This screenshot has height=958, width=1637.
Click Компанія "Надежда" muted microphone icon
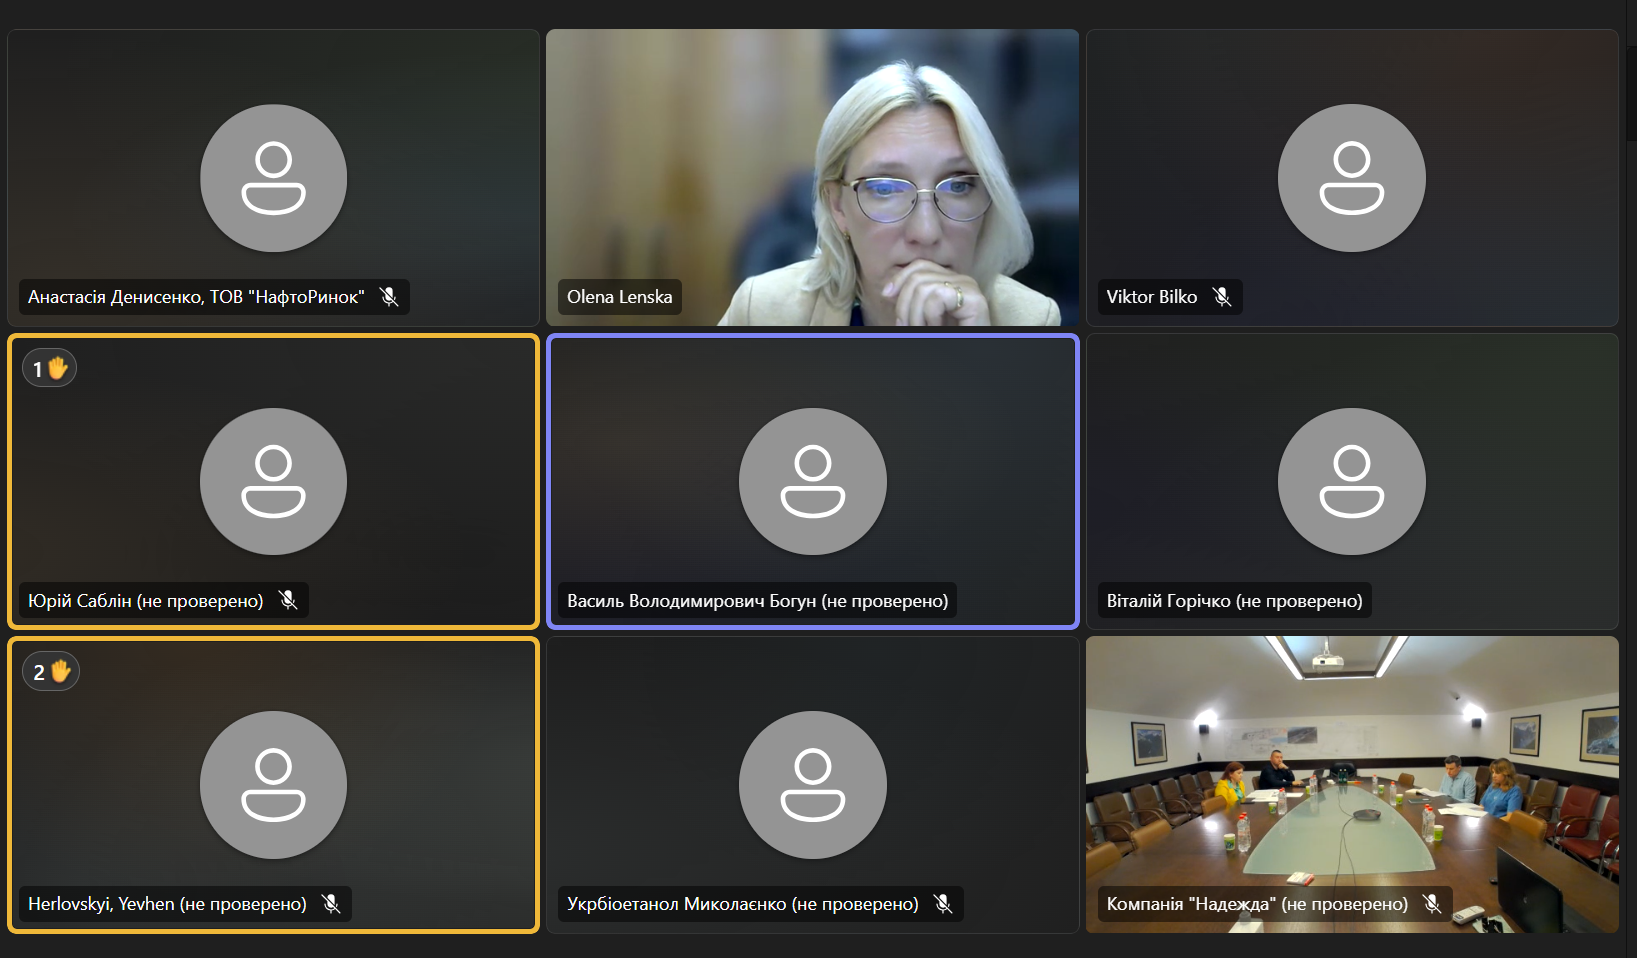point(1432,904)
